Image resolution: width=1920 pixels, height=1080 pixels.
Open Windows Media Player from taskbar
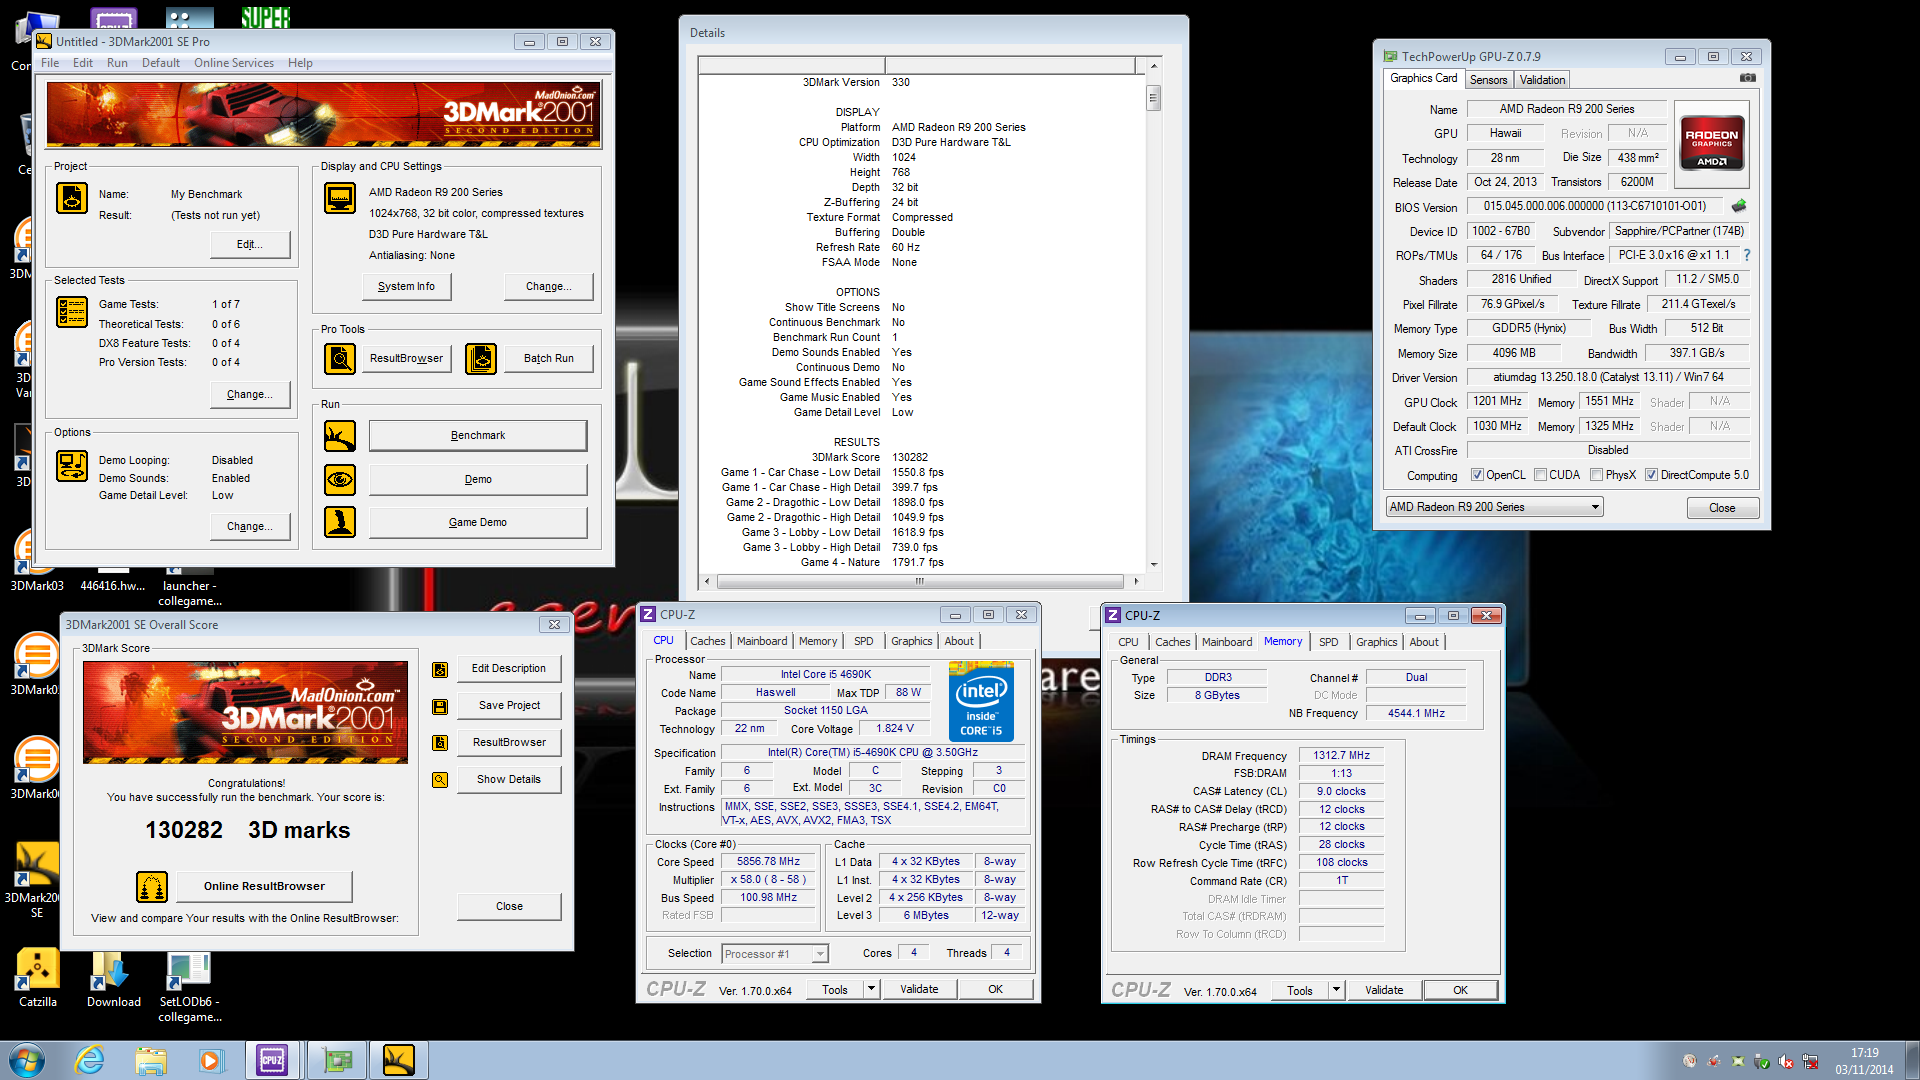[x=211, y=1060]
